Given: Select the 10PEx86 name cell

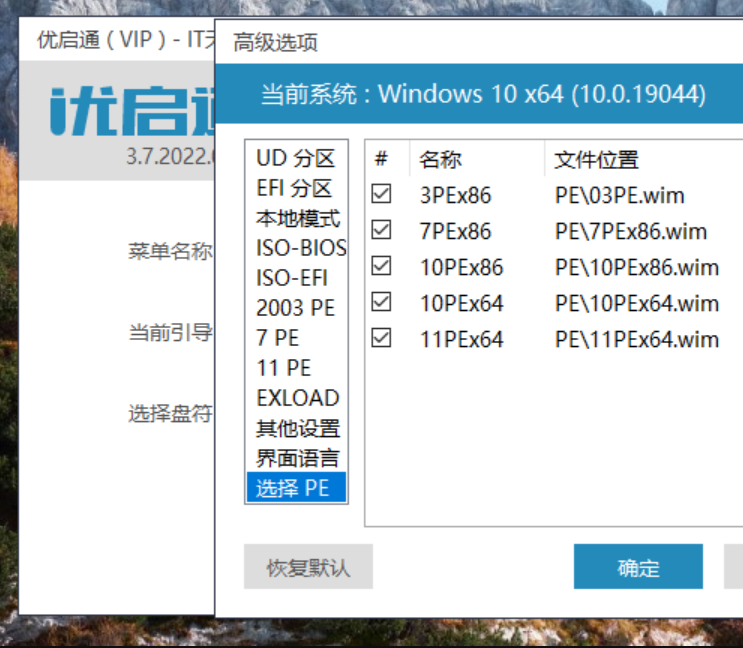Looking at the screenshot, I should 462,267.
